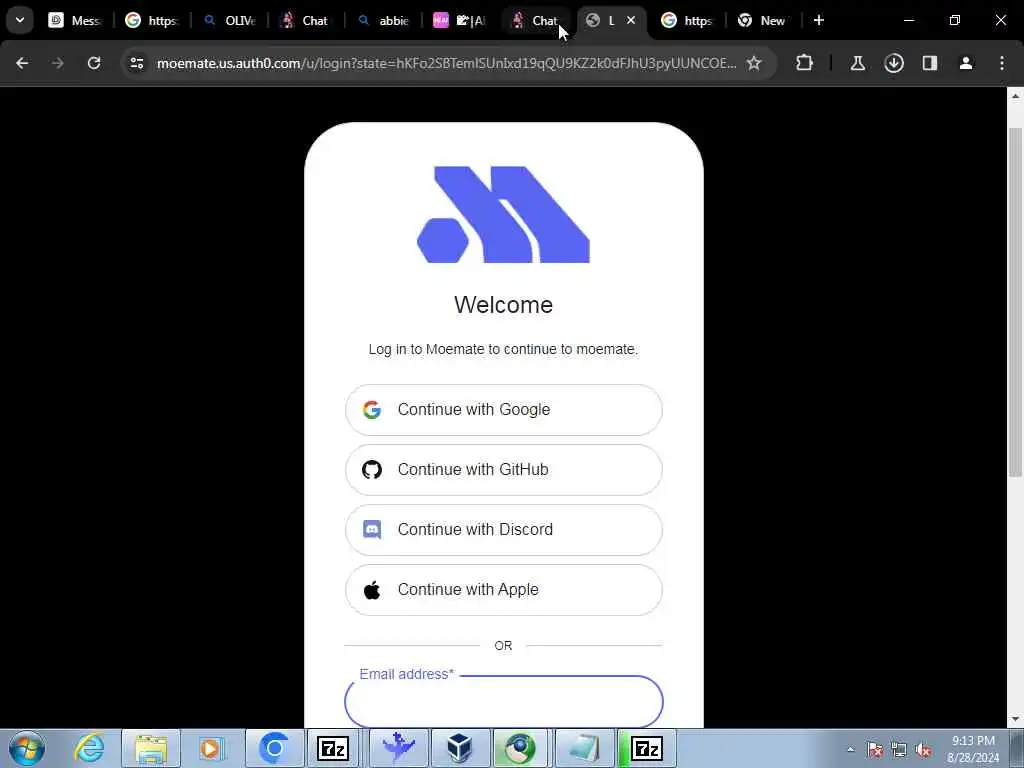This screenshot has height=768, width=1024.
Task: Open the profile account icon
Action: pos(966,63)
